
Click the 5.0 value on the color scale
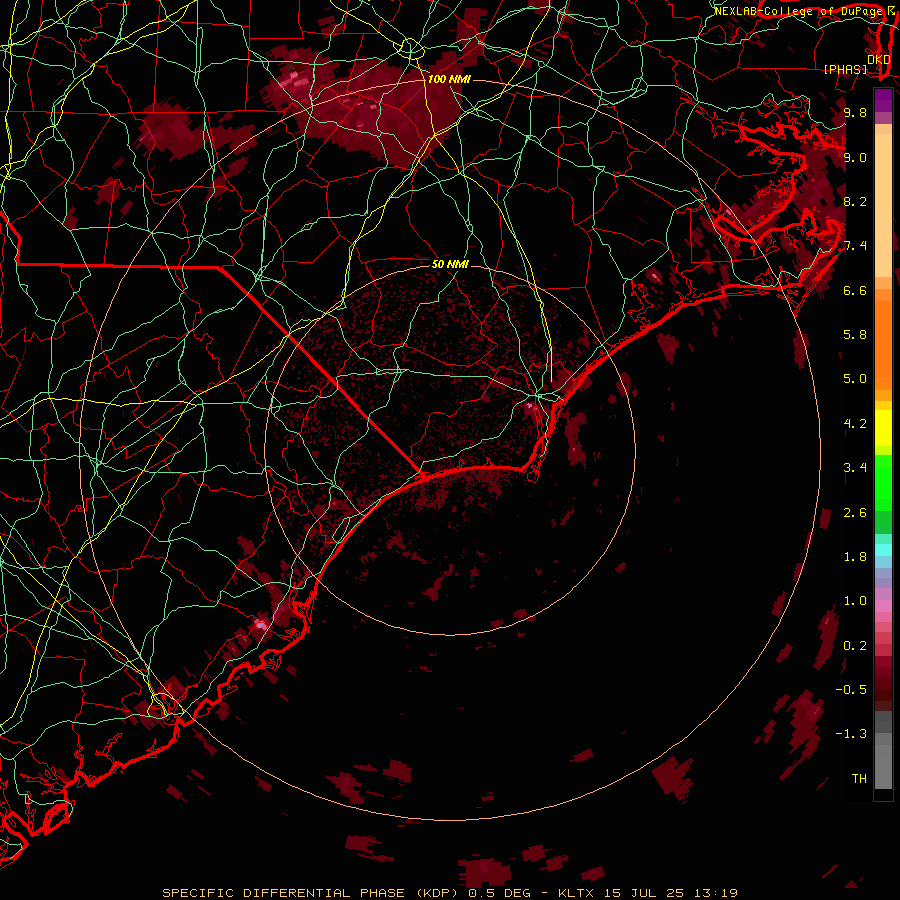click(855, 379)
